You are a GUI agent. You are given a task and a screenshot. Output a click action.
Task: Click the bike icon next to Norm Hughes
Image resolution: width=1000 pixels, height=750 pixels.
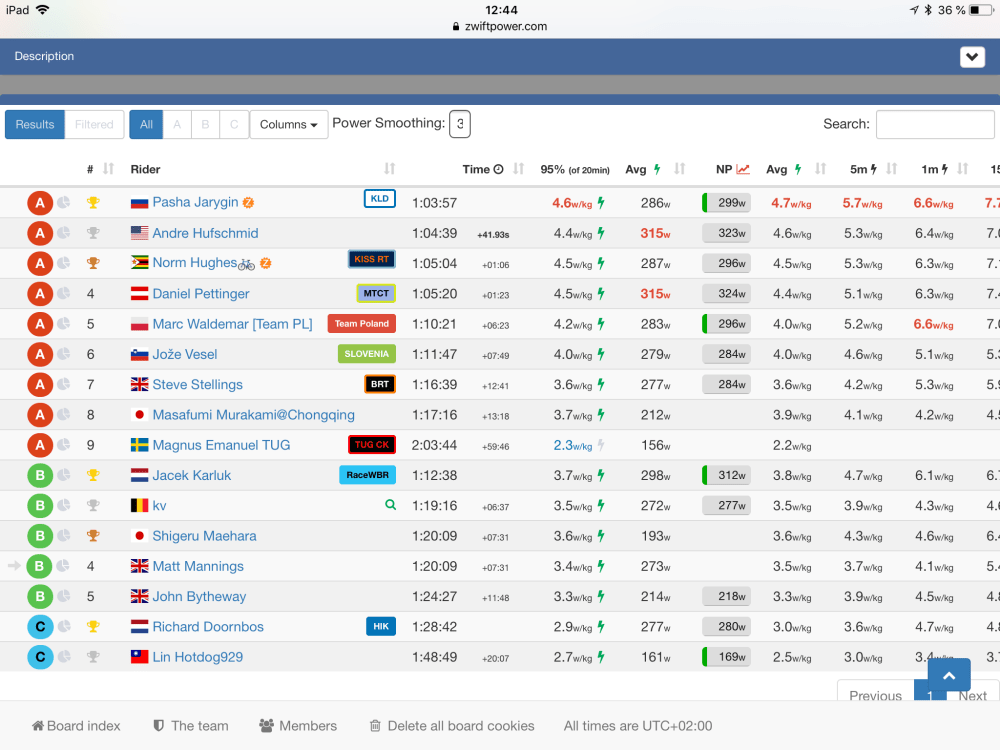click(x=246, y=264)
